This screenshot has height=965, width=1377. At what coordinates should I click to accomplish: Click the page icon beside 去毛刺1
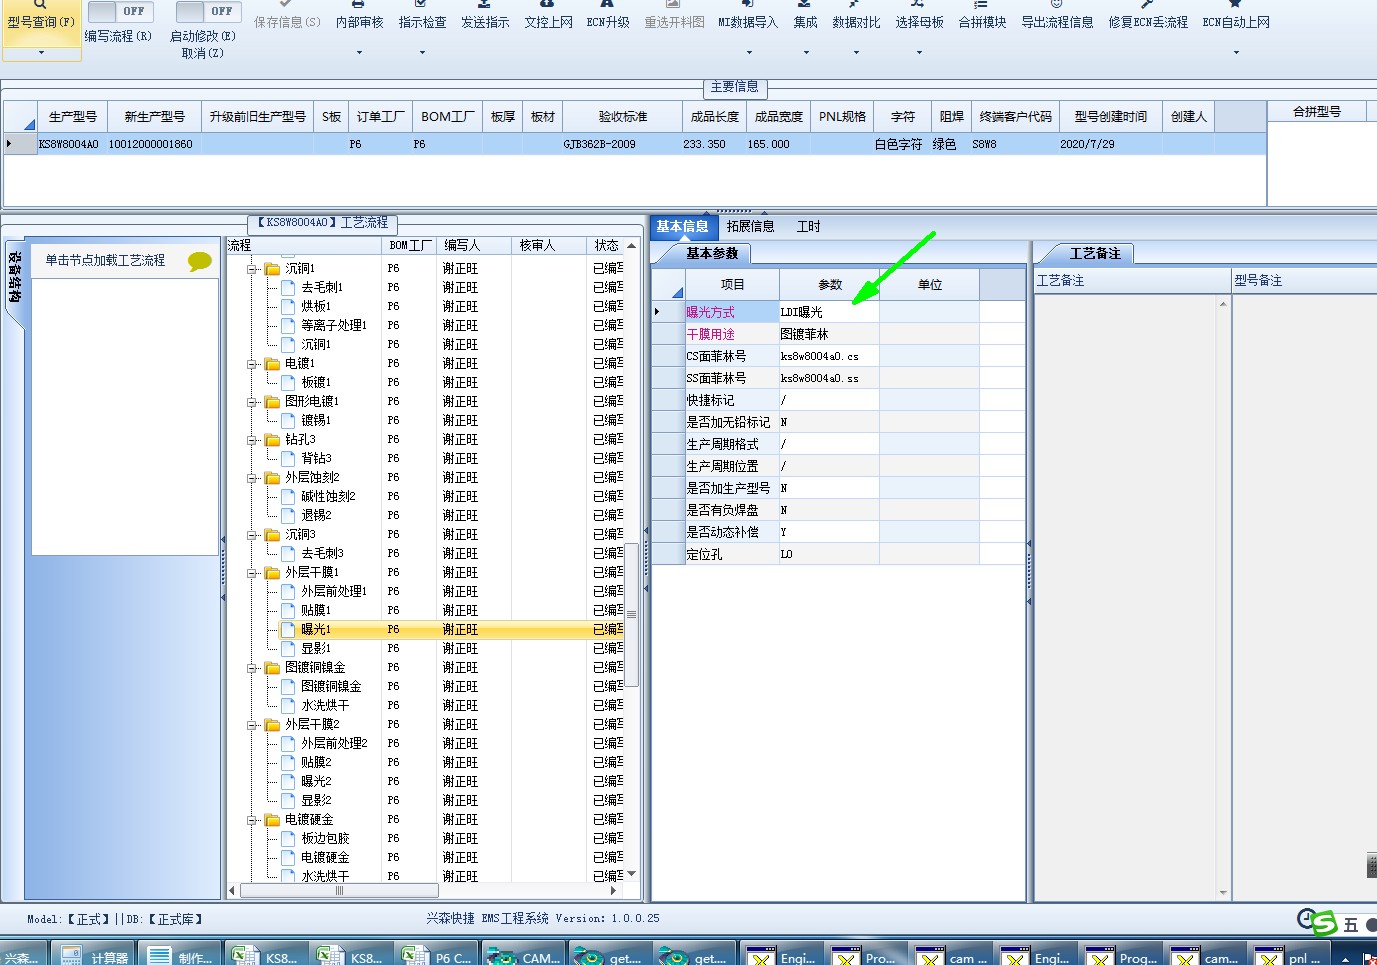point(289,288)
